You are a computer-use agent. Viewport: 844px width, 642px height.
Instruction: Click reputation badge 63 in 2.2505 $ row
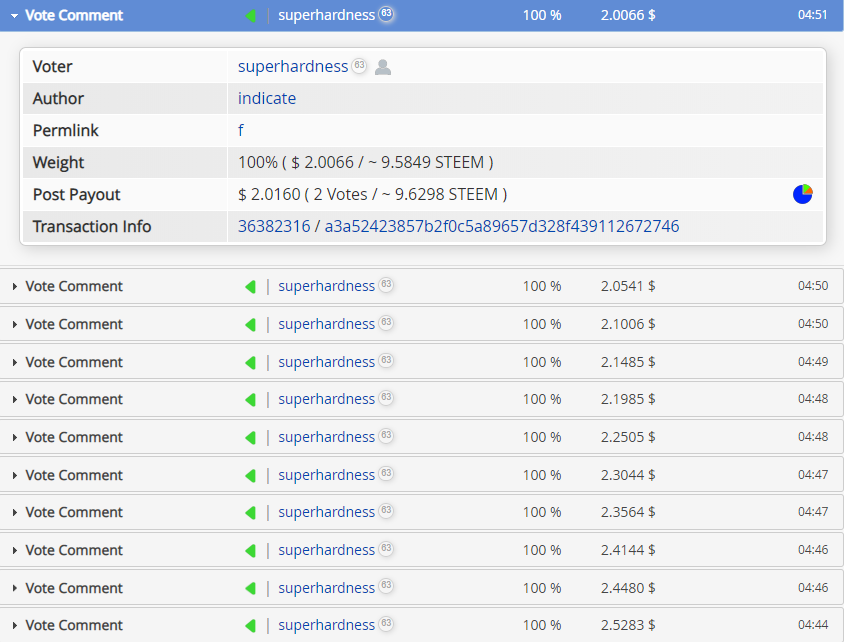(x=386, y=435)
